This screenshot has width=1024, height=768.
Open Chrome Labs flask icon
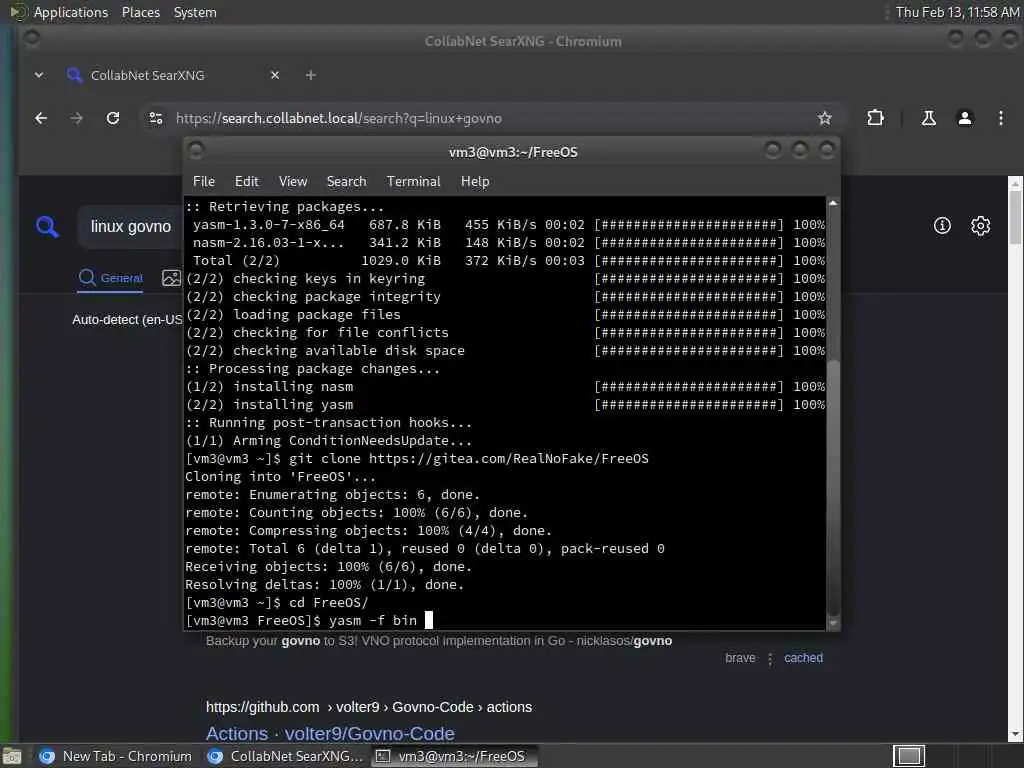(929, 118)
